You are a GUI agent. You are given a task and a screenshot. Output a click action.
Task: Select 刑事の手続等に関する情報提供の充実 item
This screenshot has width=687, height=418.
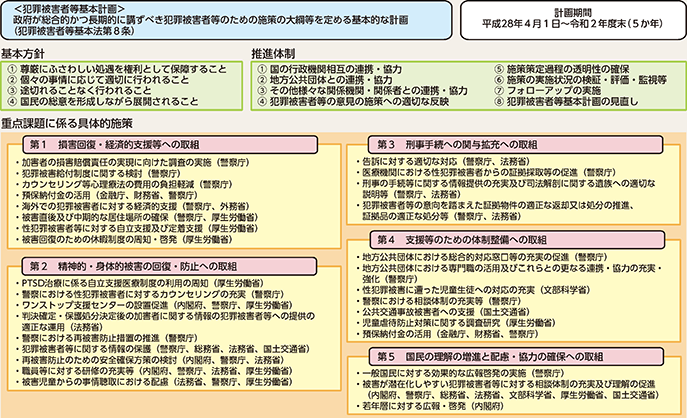pyautogui.click(x=506, y=188)
